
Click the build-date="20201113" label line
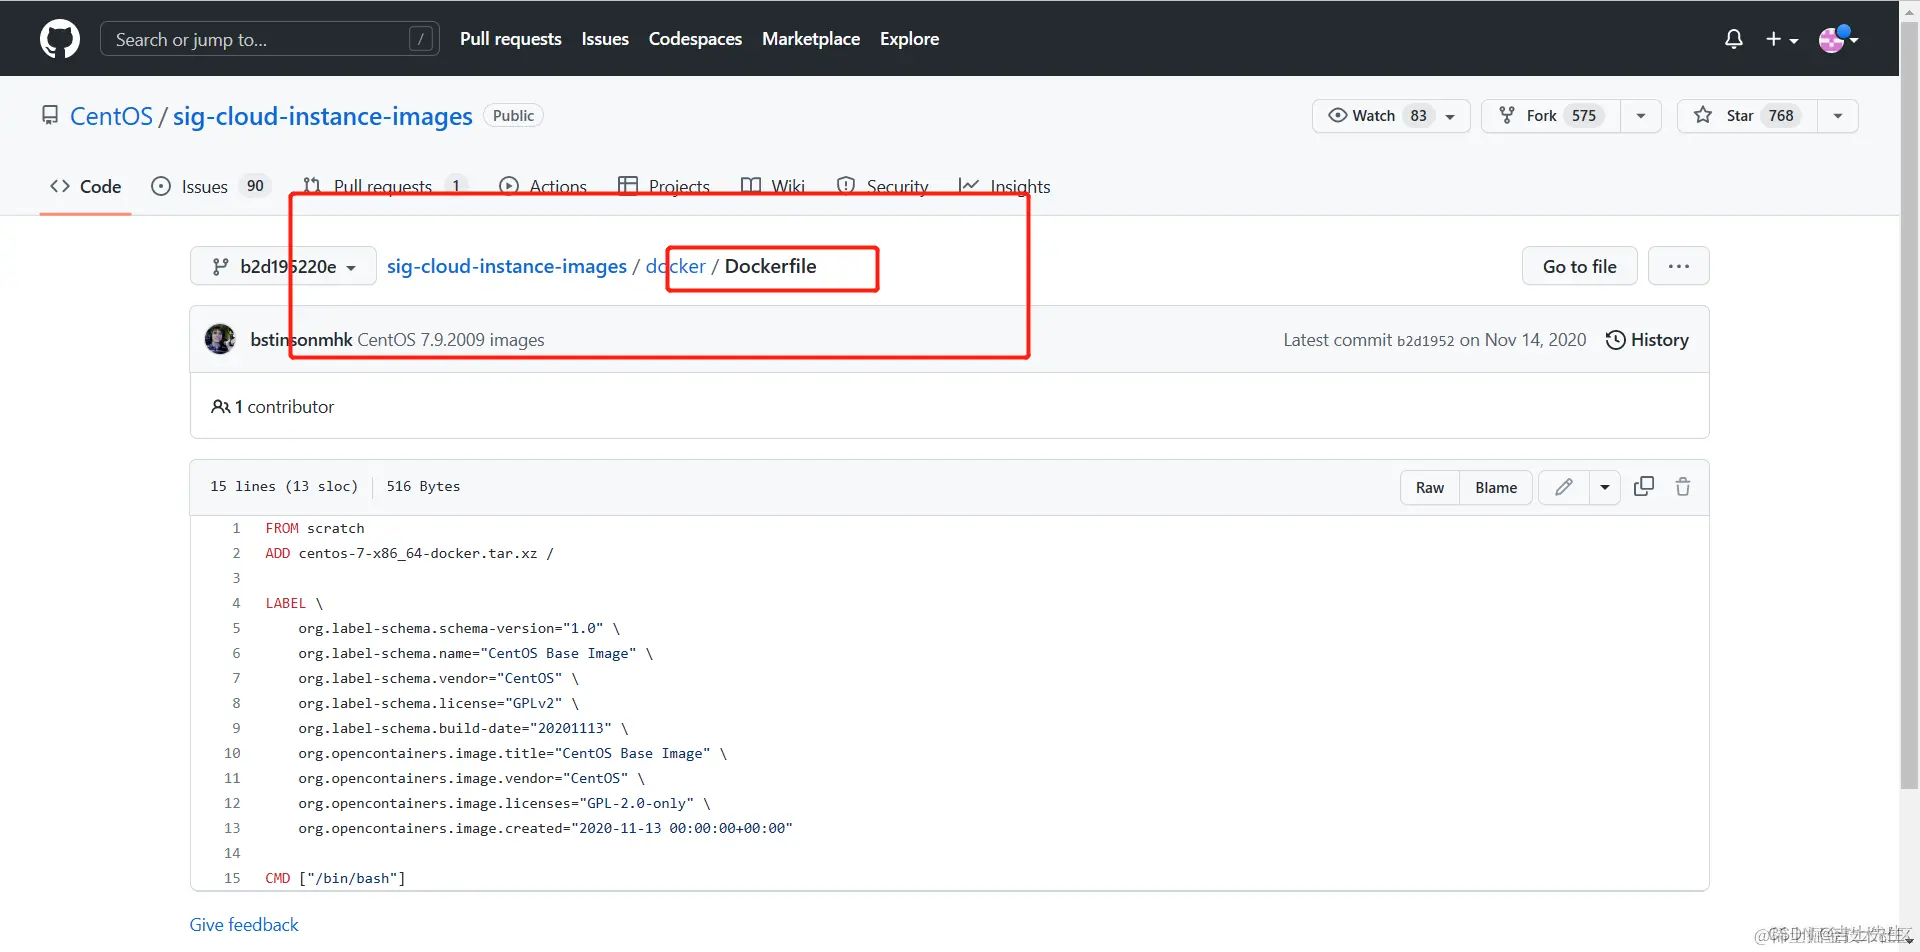tap(463, 728)
